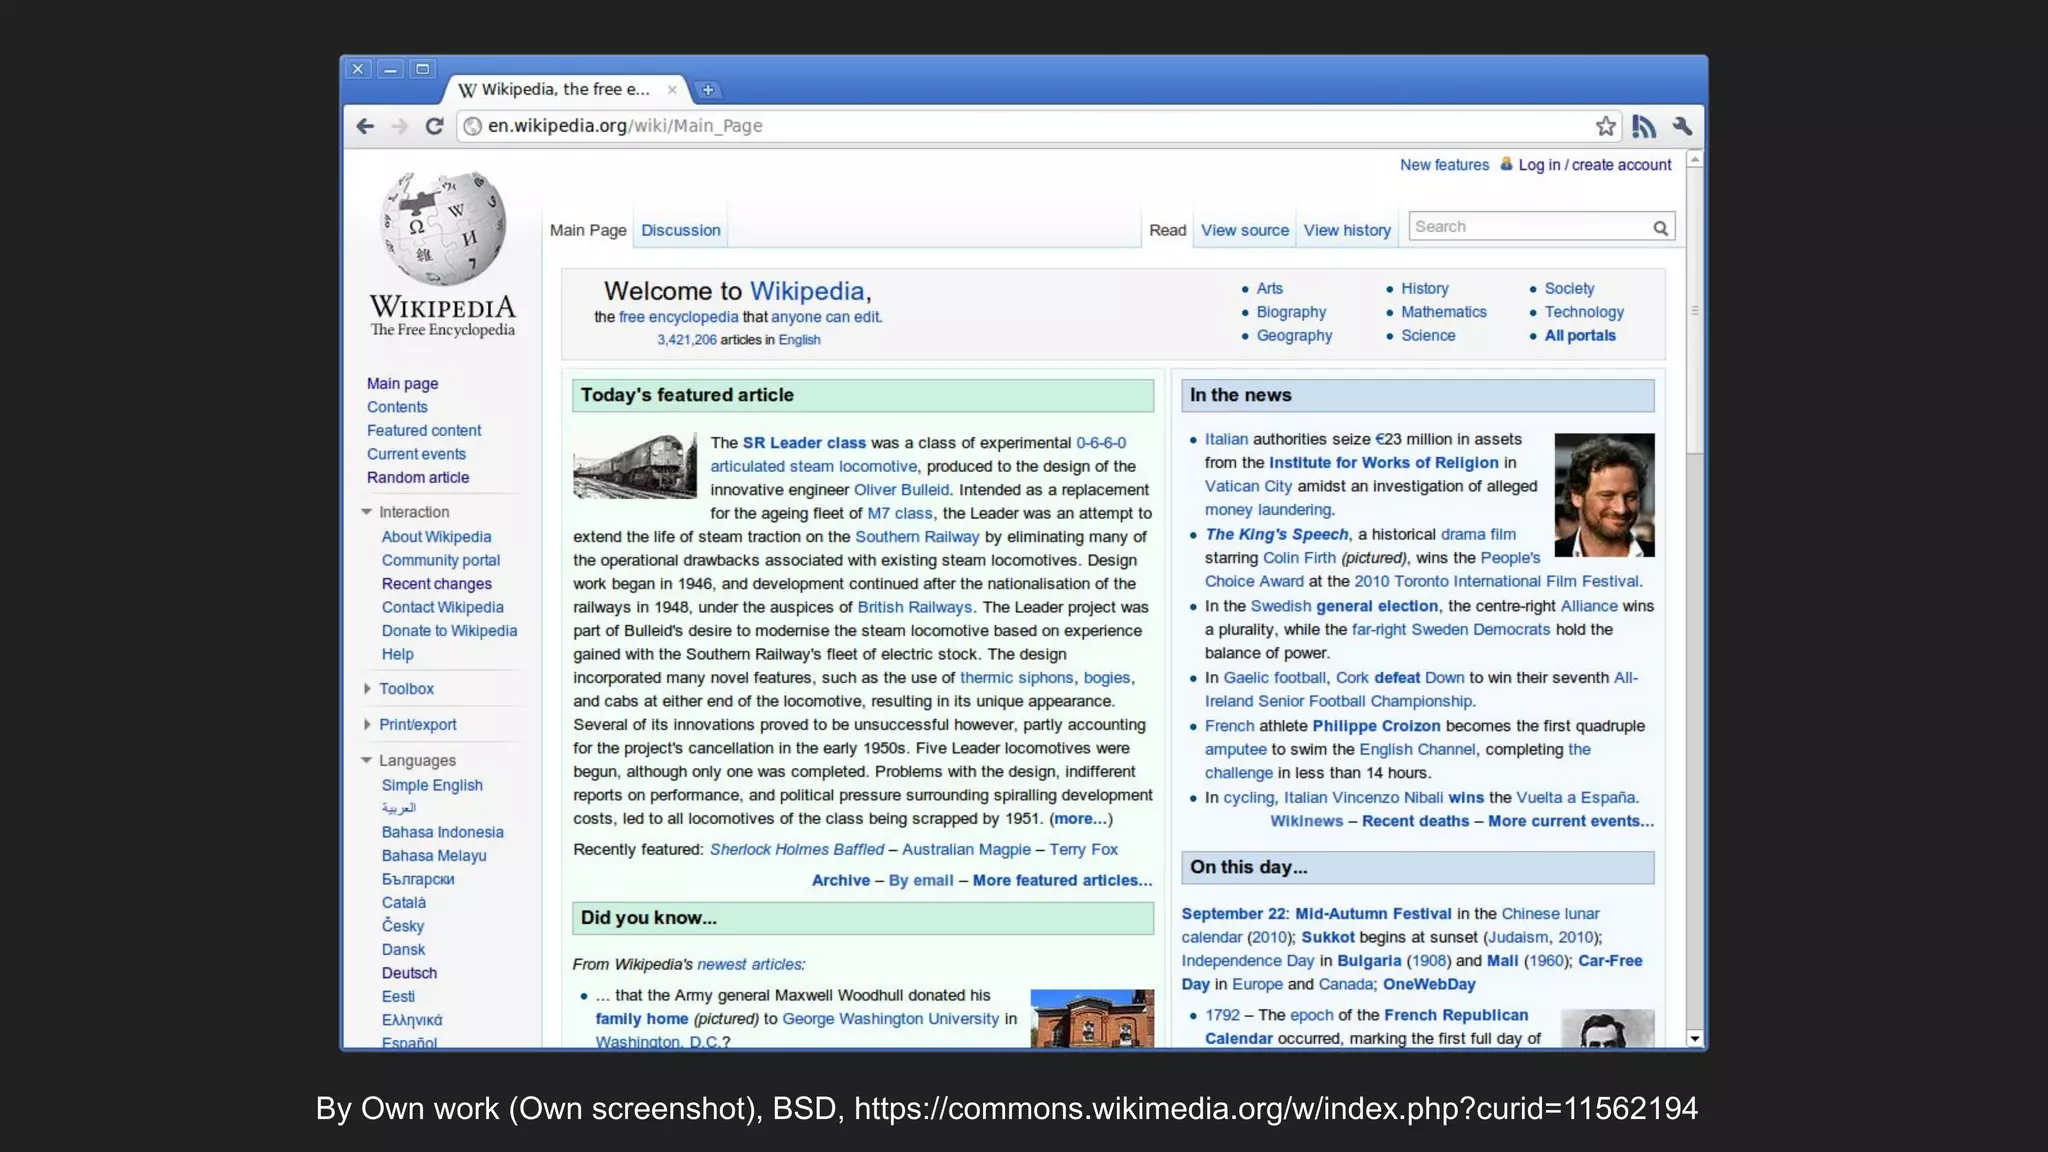The height and width of the screenshot is (1152, 2048).
Task: Go back with the browser back arrow
Action: point(365,126)
